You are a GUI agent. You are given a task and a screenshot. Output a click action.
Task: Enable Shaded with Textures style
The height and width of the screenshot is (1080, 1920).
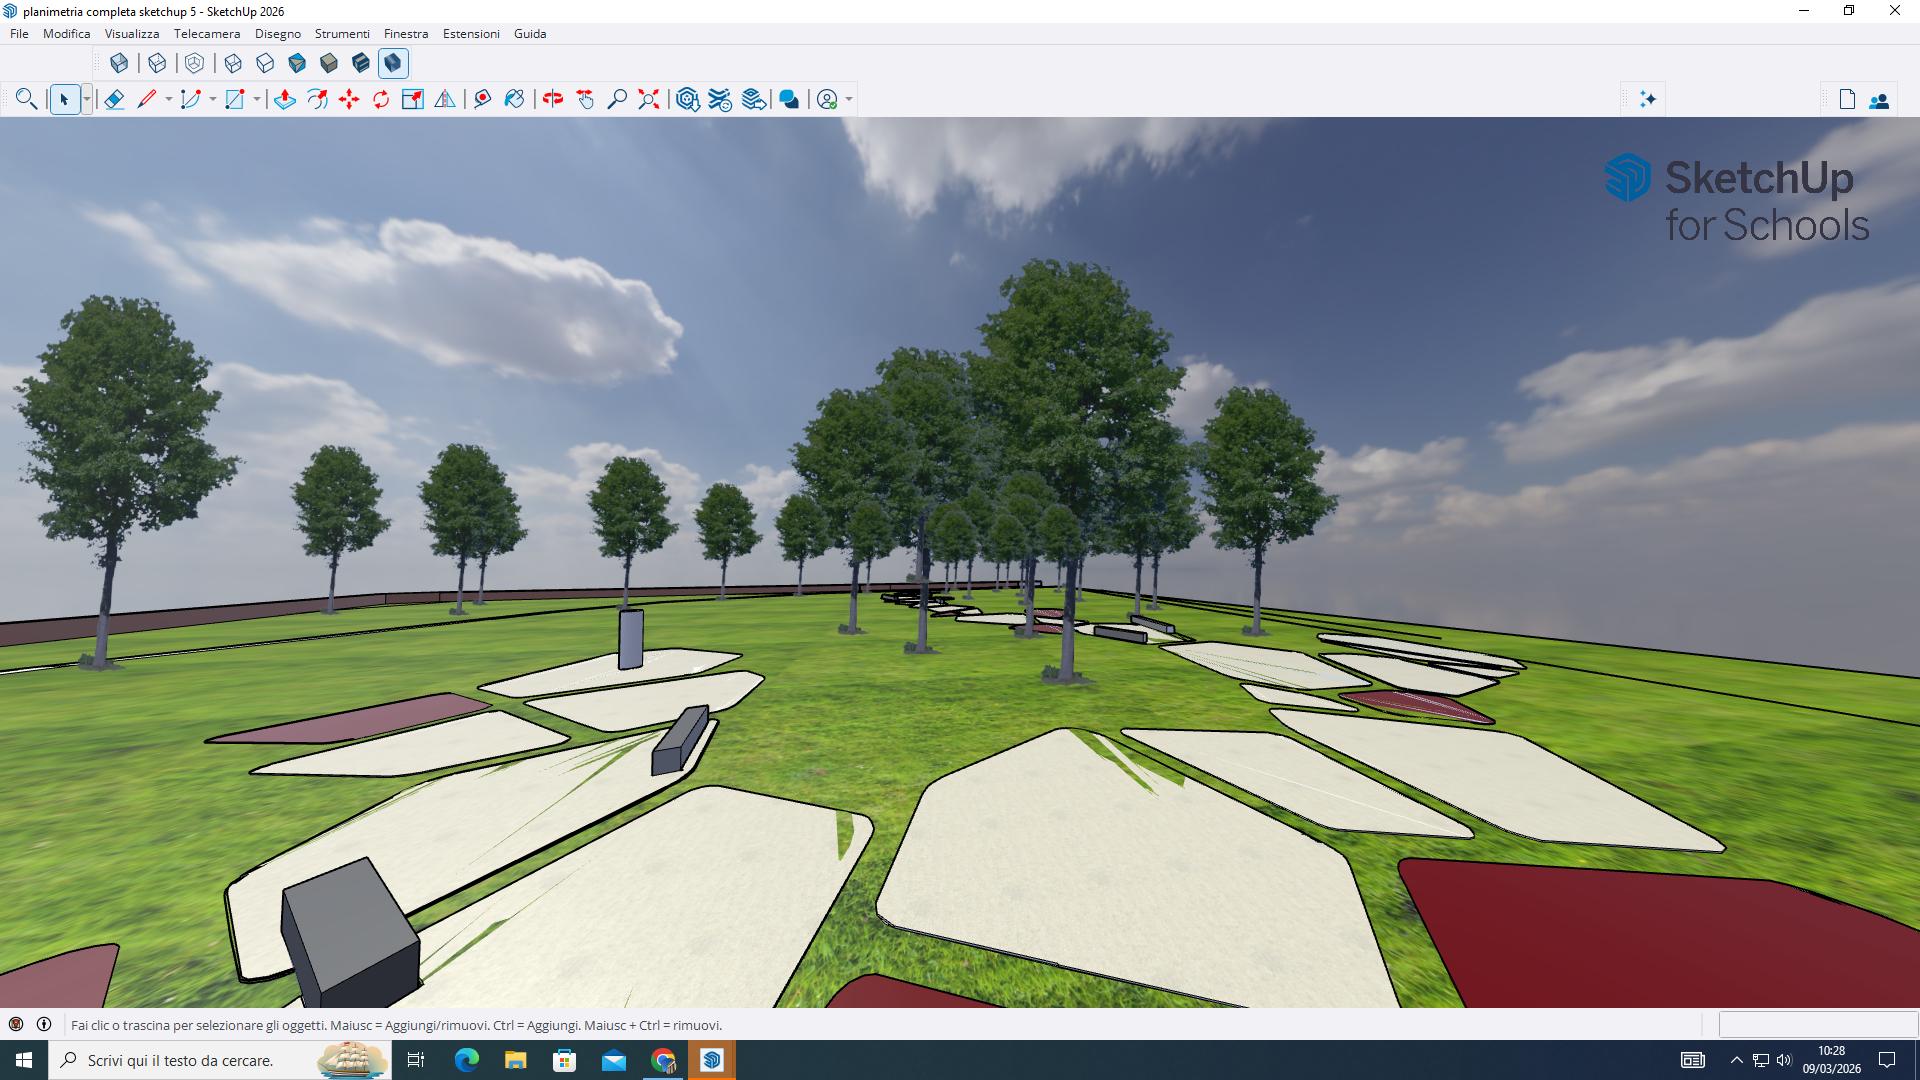[x=329, y=63]
